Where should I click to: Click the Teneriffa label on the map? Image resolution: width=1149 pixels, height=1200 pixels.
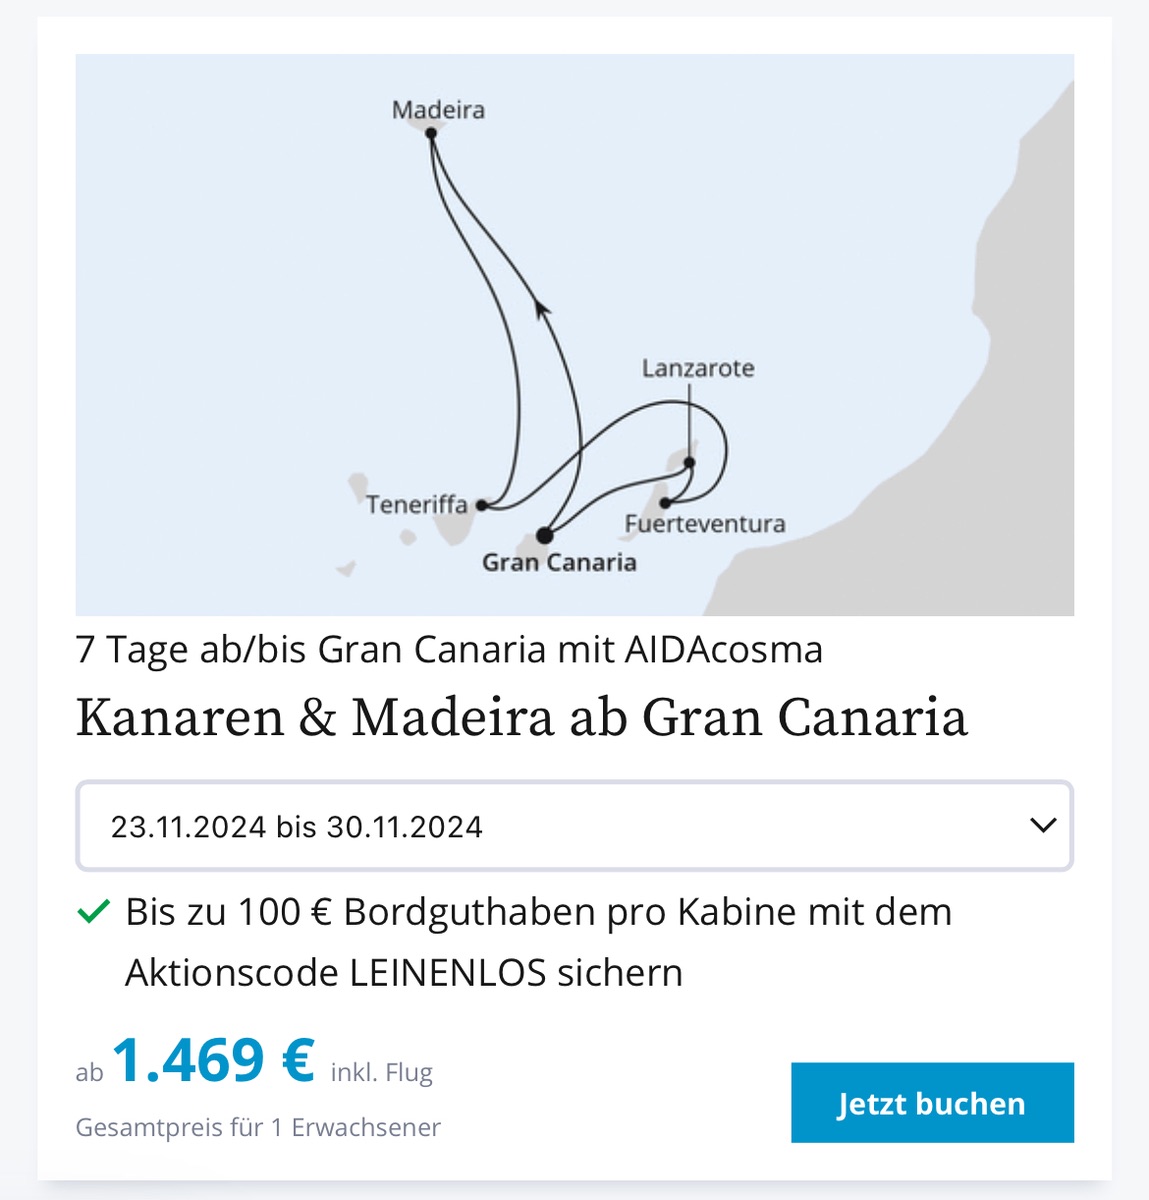[x=417, y=505]
